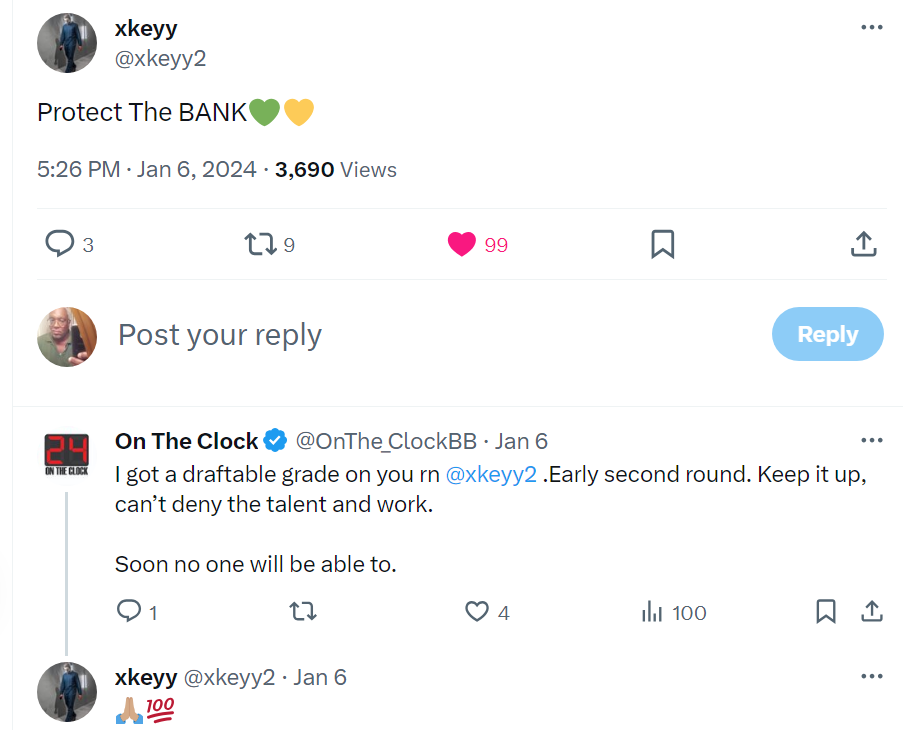Open On The Clock profile avatar
The width and height of the screenshot is (903, 730).
coord(67,452)
